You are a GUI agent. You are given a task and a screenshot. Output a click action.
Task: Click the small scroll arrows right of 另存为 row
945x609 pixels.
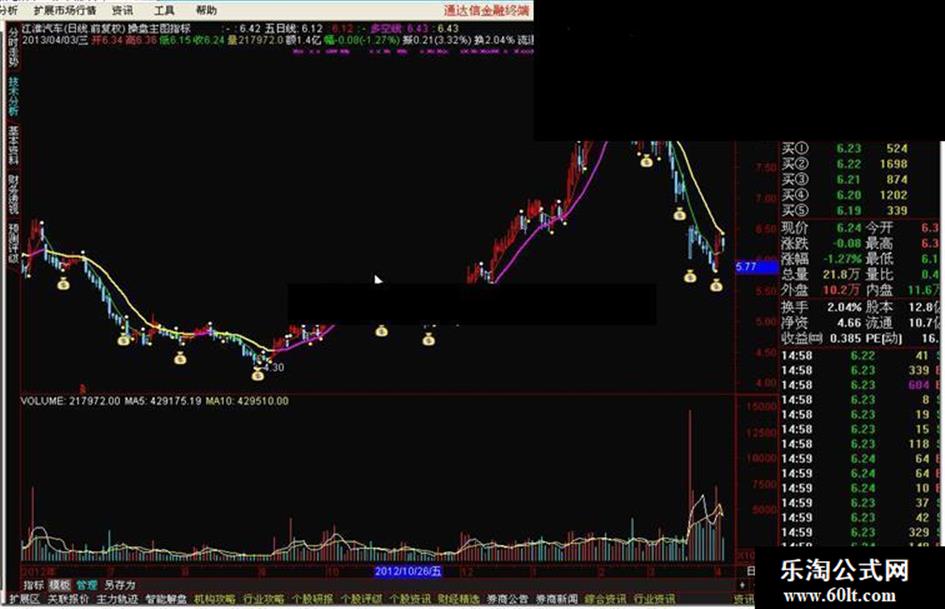tap(742, 585)
